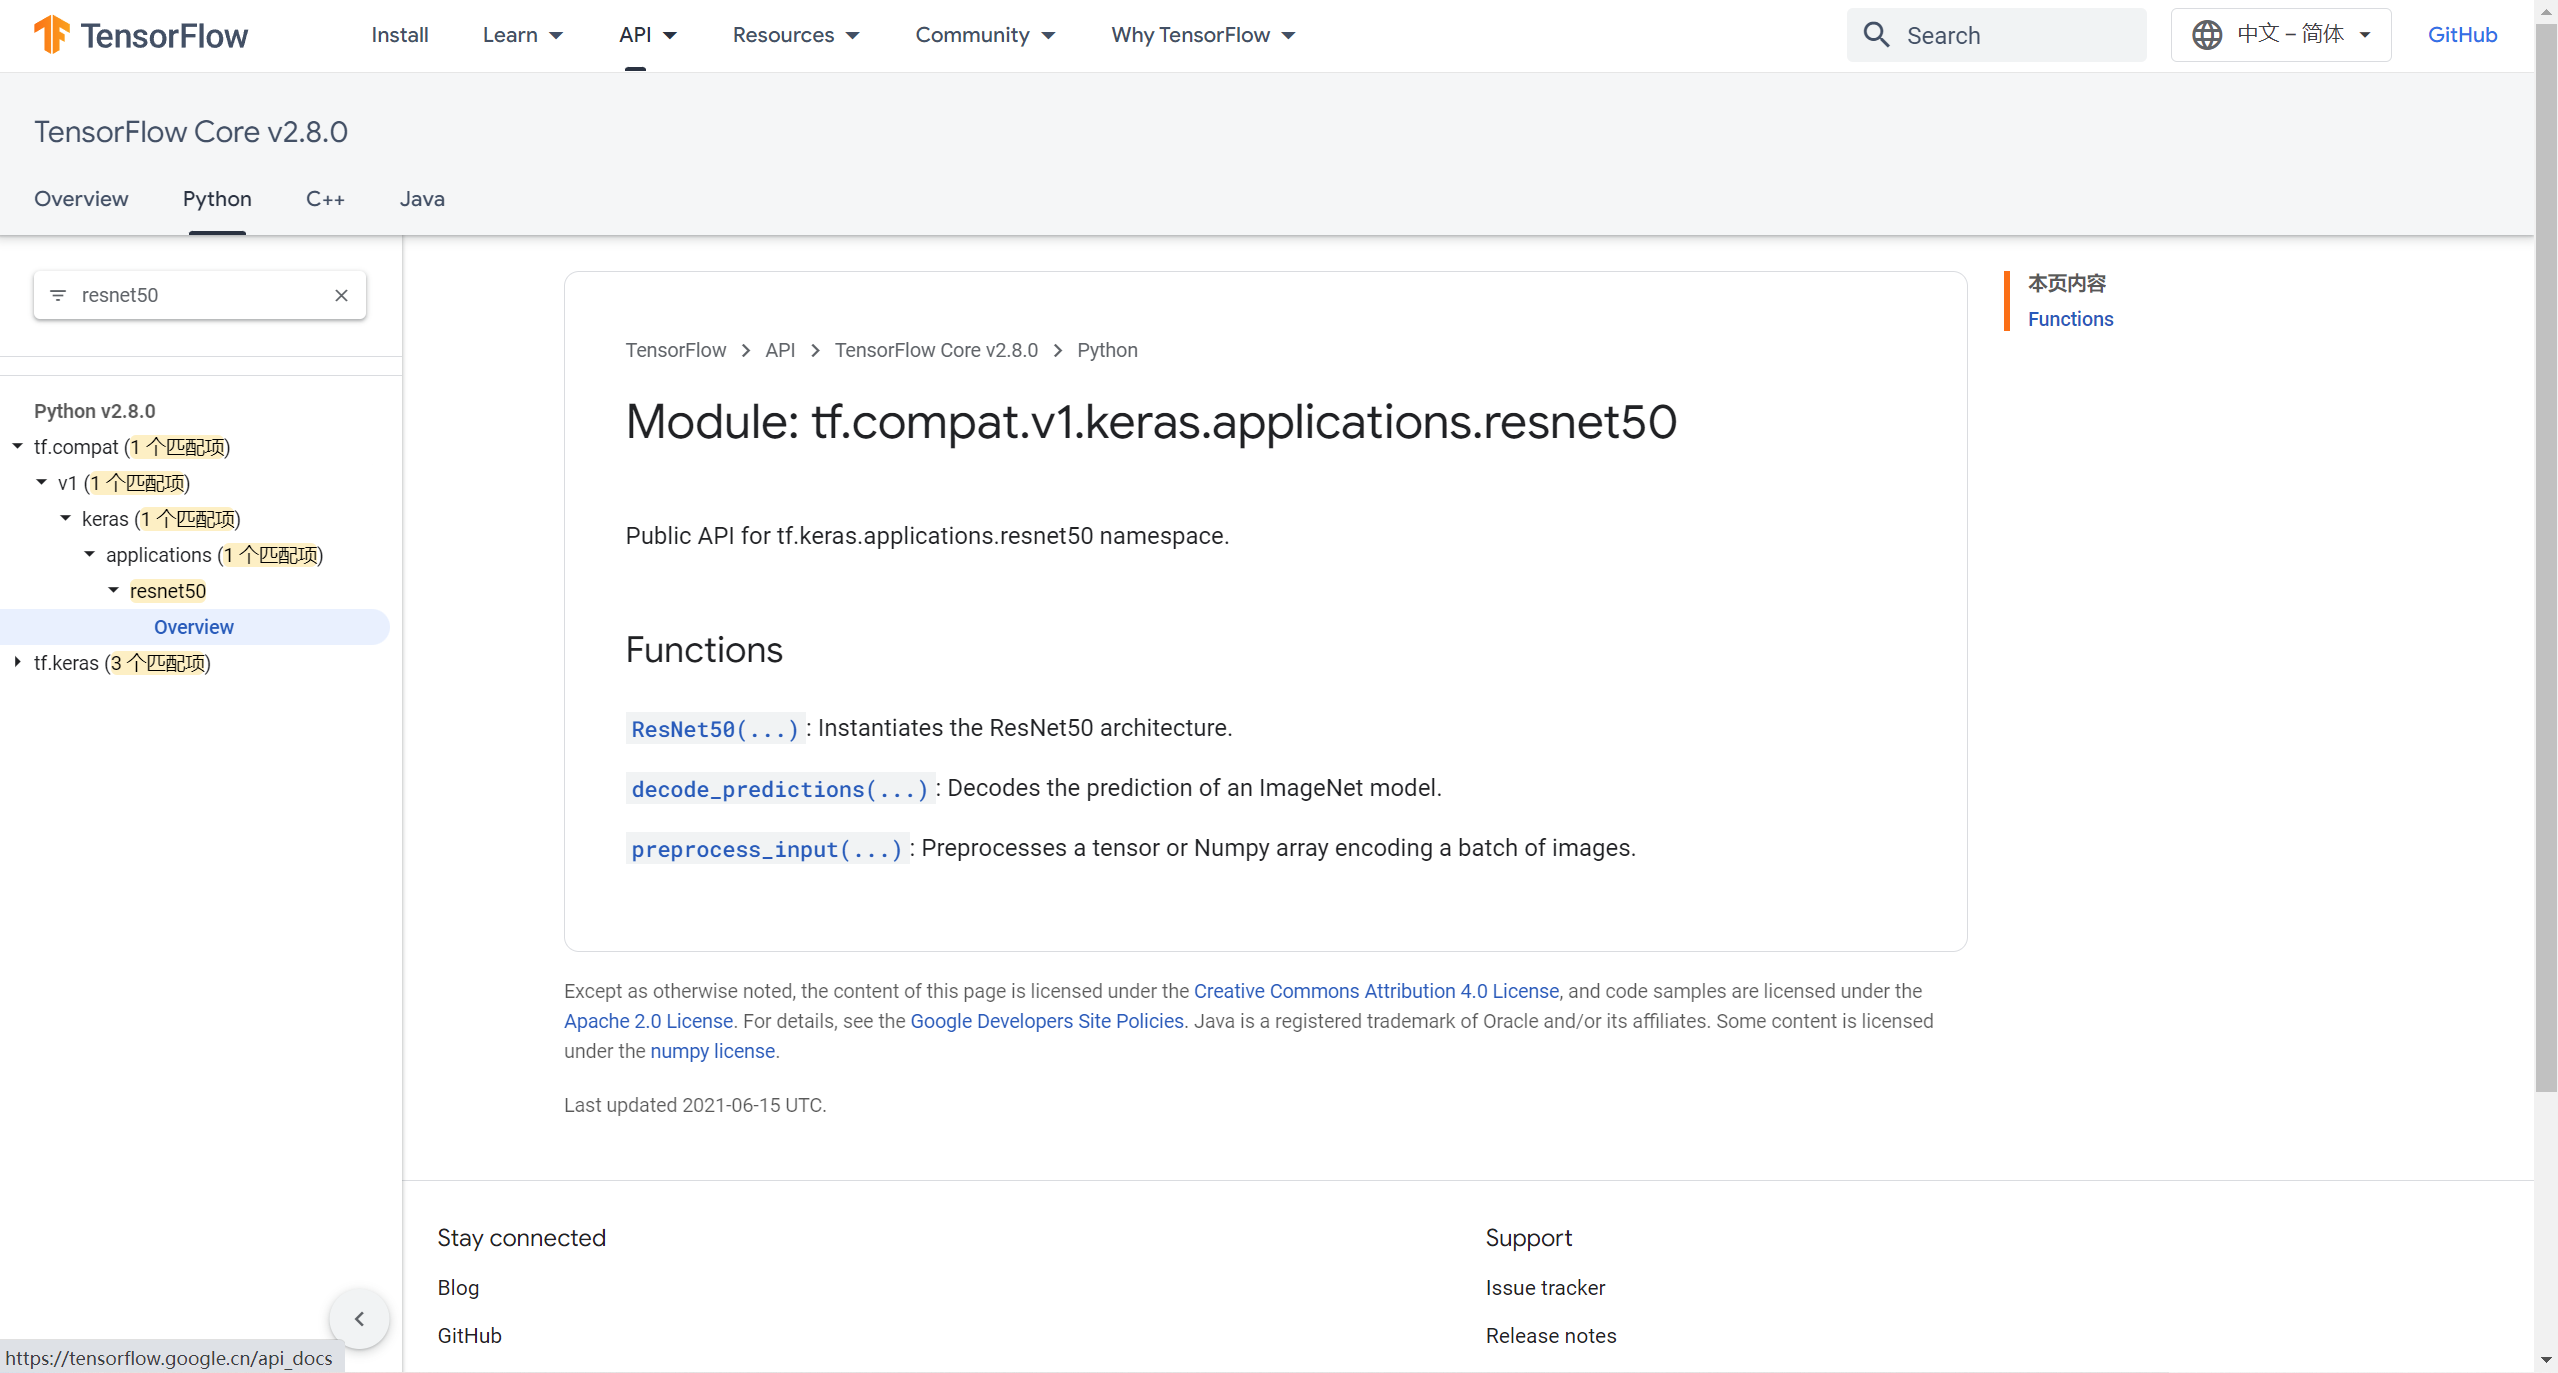Viewport: 2558px width, 1373px height.
Task: Click the filter list icon
Action: pos(58,295)
